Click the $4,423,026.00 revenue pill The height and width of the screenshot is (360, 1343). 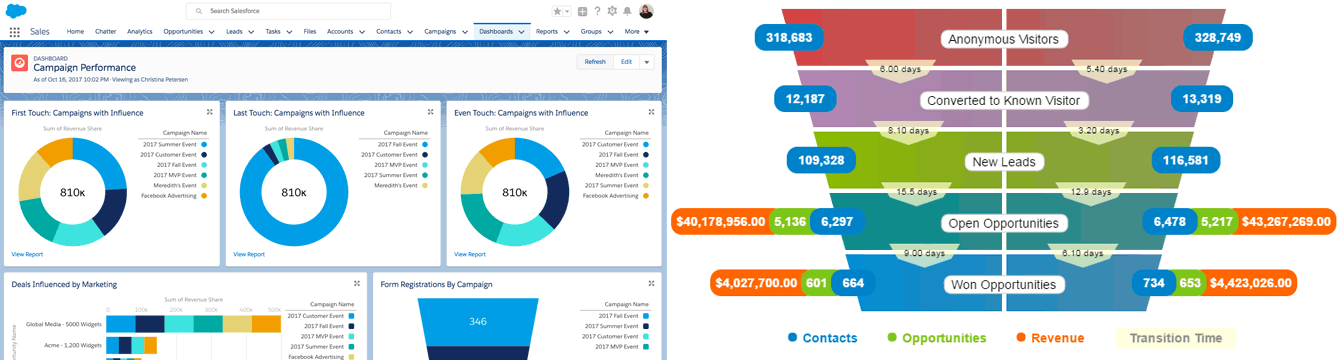tap(1251, 283)
